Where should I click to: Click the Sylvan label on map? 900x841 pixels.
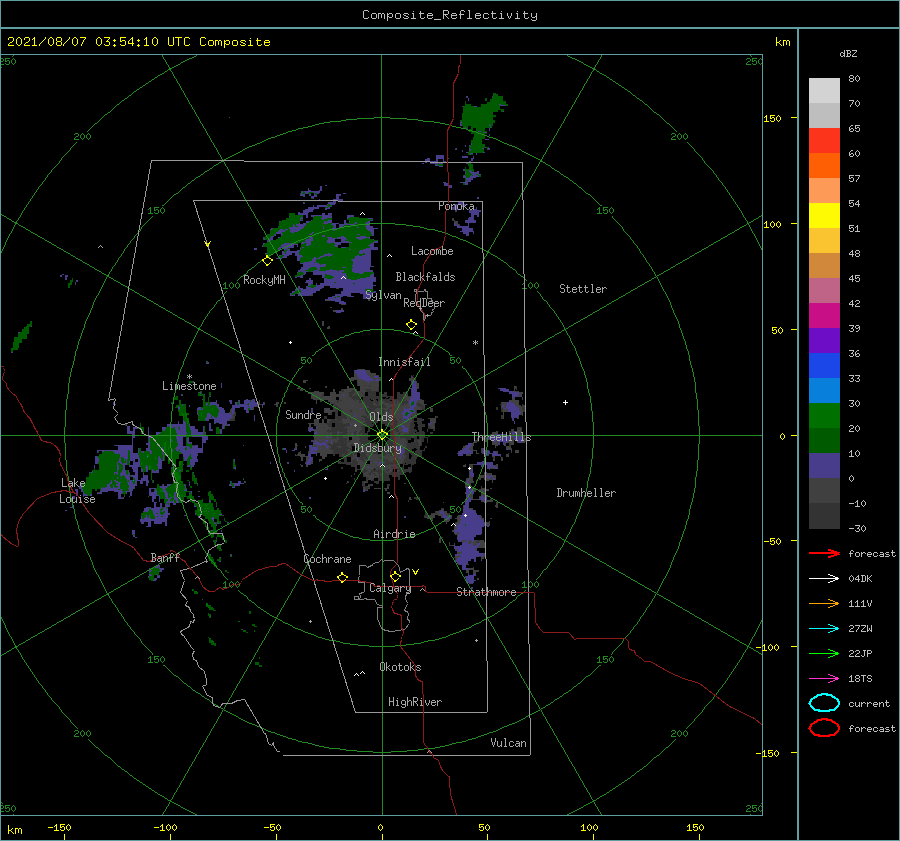(383, 295)
